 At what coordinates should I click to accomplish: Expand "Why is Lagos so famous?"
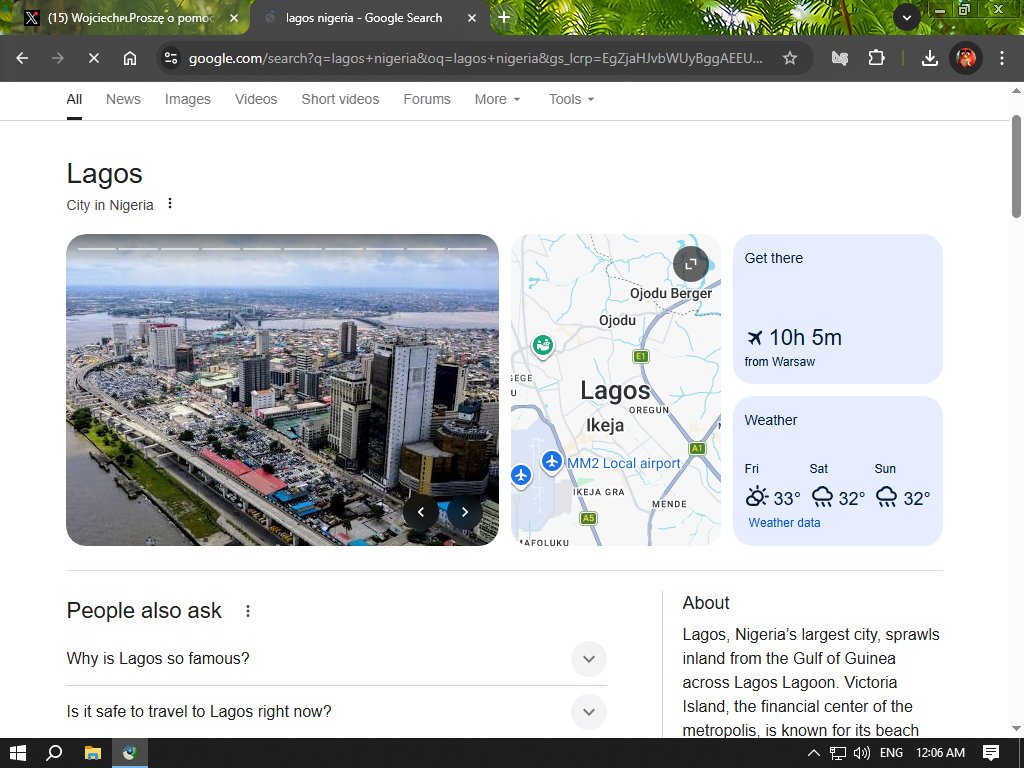(x=589, y=659)
